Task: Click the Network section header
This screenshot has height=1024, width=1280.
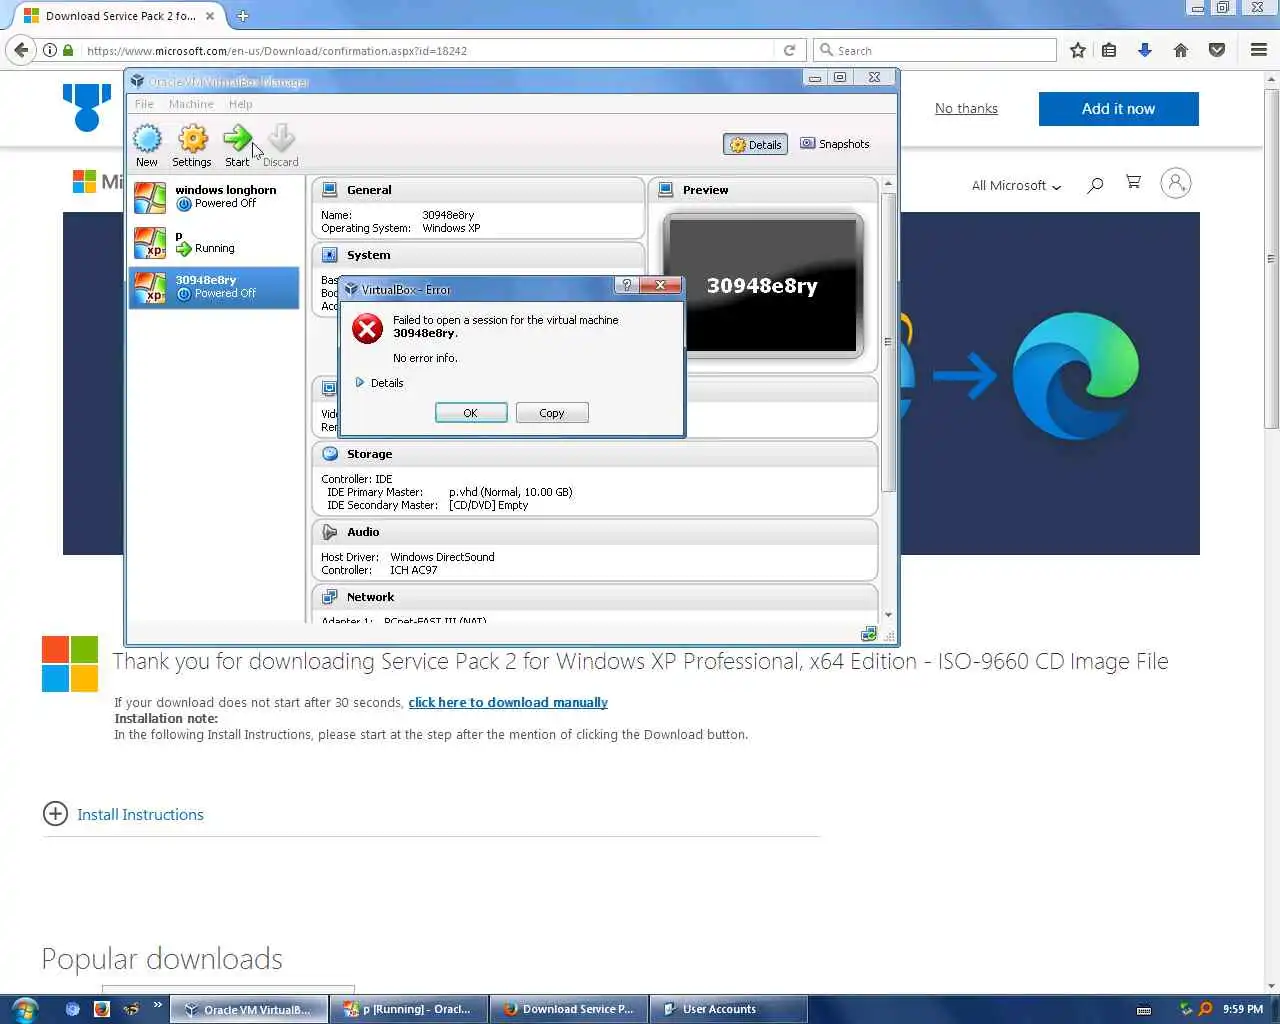Action: coord(595,597)
